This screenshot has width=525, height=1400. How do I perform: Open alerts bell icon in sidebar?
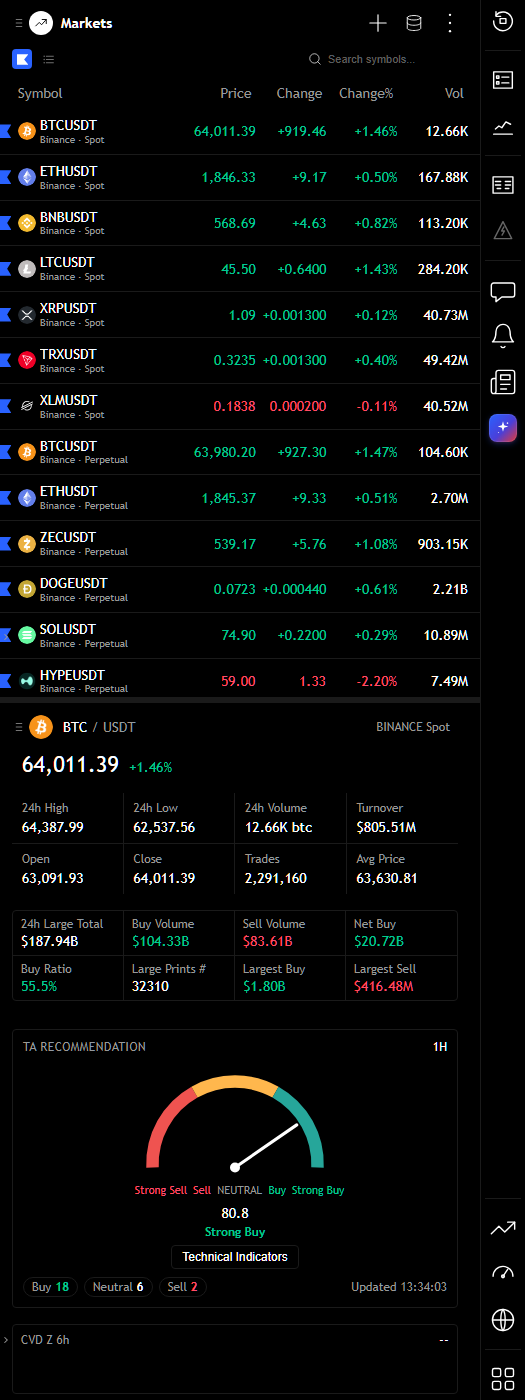tap(503, 336)
